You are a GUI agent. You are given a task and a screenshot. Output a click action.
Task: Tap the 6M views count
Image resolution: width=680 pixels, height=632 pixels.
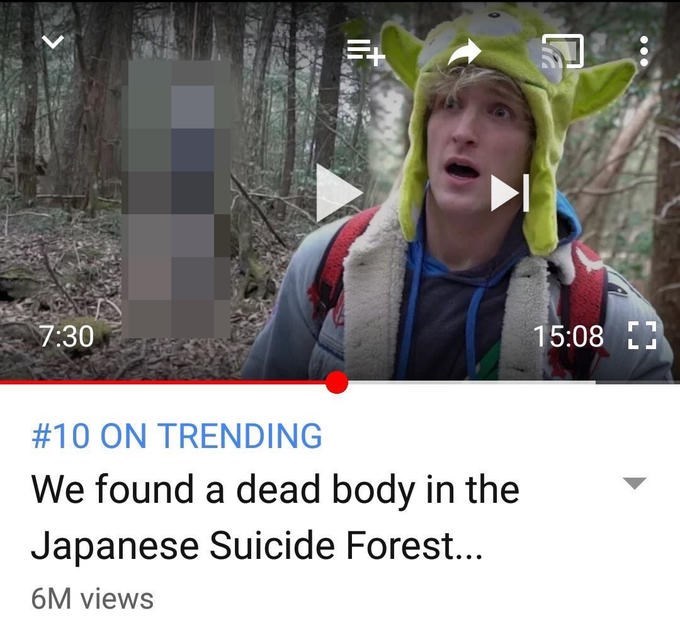[x=92, y=599]
